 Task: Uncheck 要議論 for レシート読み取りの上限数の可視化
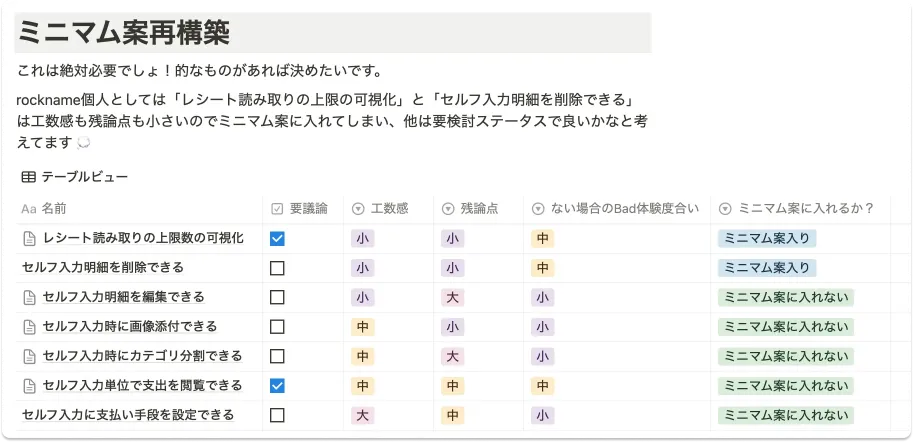[x=277, y=239]
